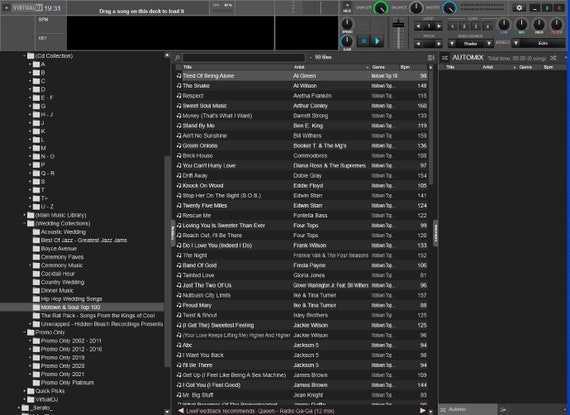This screenshot has height=415, width=570.
Task: Click the Master volume knob with blue ring
Action: [x=449, y=8]
